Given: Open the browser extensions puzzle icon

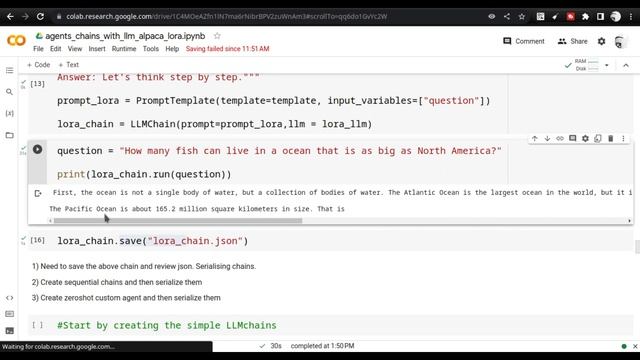Looking at the screenshot, I should (585, 16).
